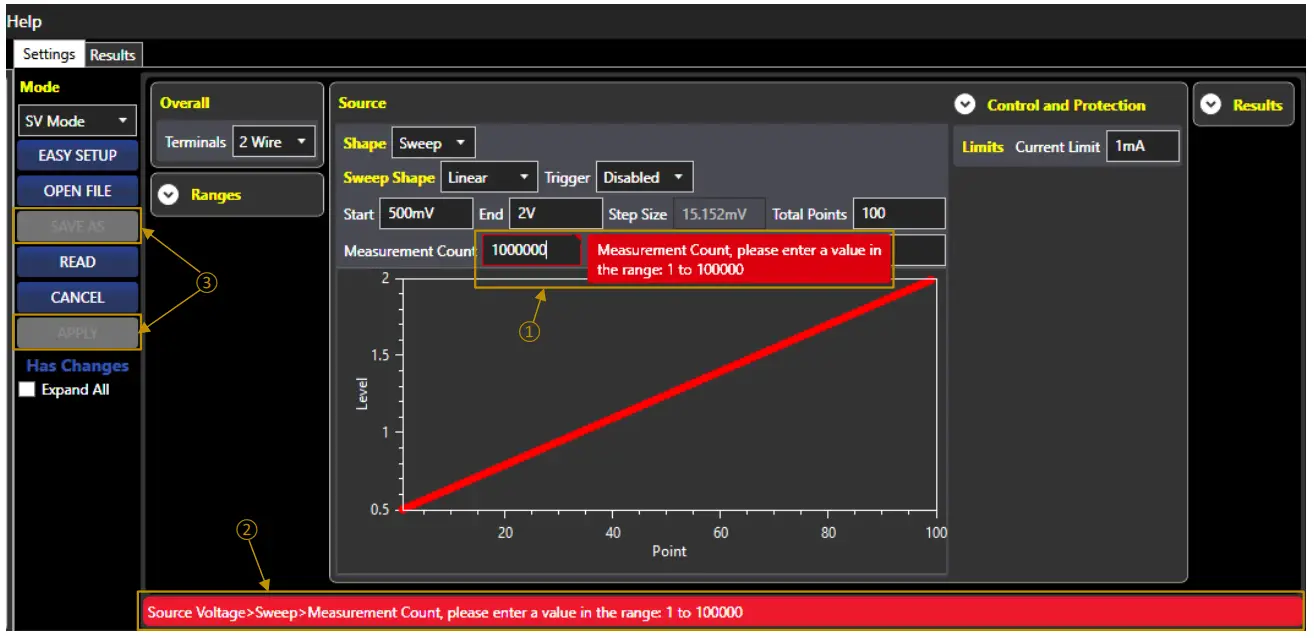The height and width of the screenshot is (638, 1314).
Task: Switch to the Results tab
Action: click(113, 55)
